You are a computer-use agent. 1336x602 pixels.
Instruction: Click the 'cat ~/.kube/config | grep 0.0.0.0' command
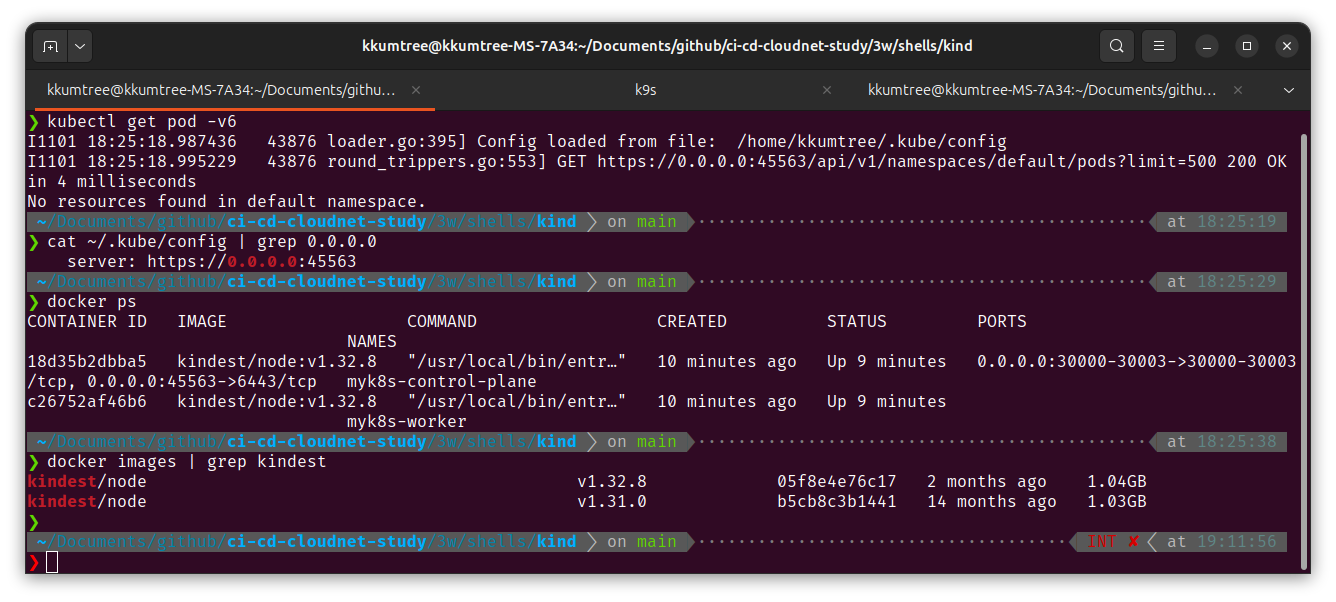[x=212, y=242]
